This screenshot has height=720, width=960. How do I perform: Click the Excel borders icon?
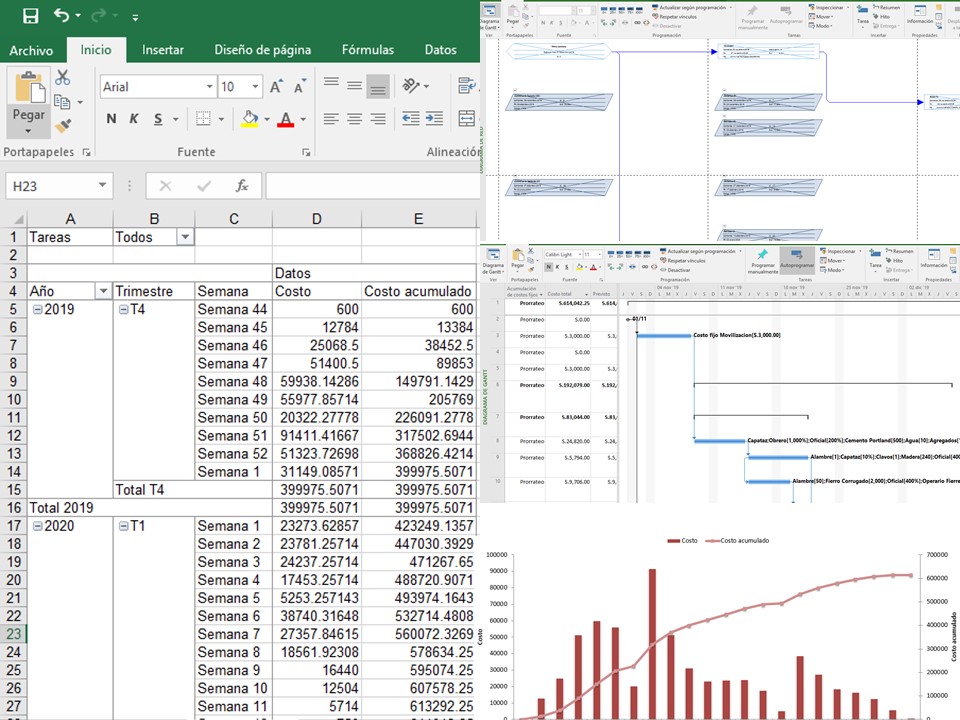203,119
